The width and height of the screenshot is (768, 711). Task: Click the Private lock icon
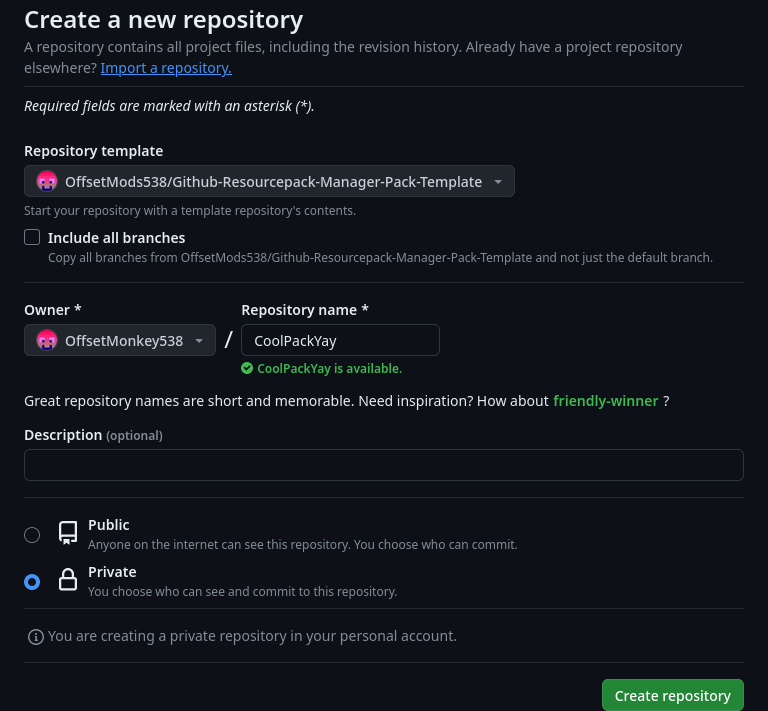[x=68, y=580]
